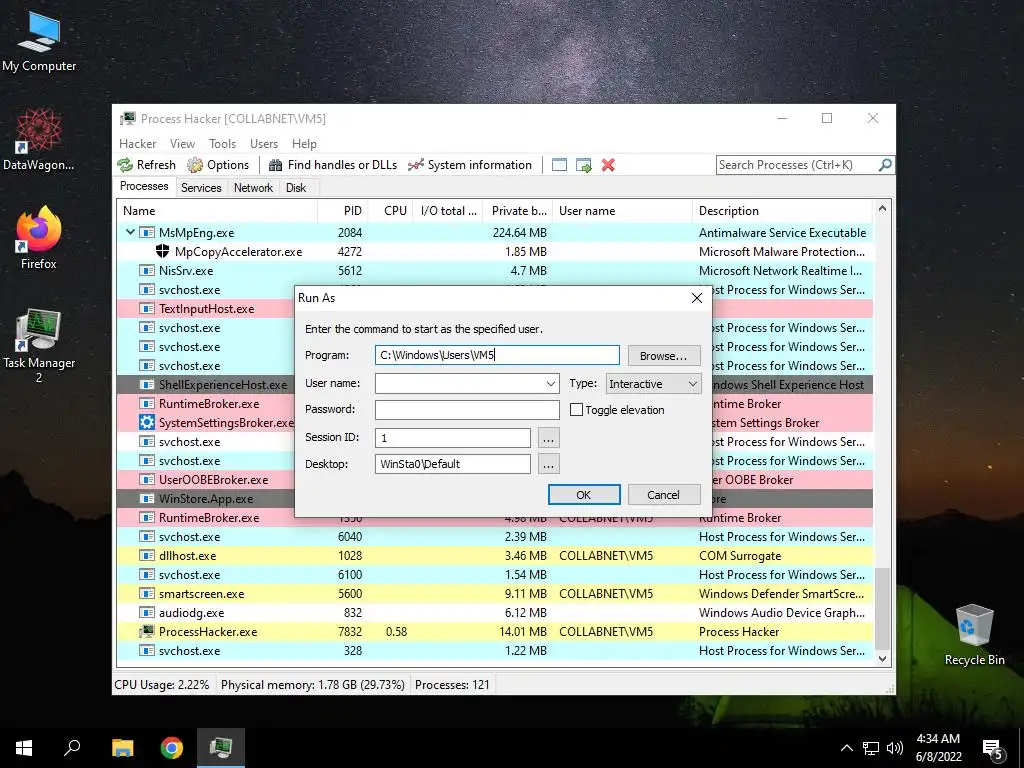Select MpCopyAccelerator.exe shield icon row
This screenshot has width=1024, height=768.
[163, 251]
